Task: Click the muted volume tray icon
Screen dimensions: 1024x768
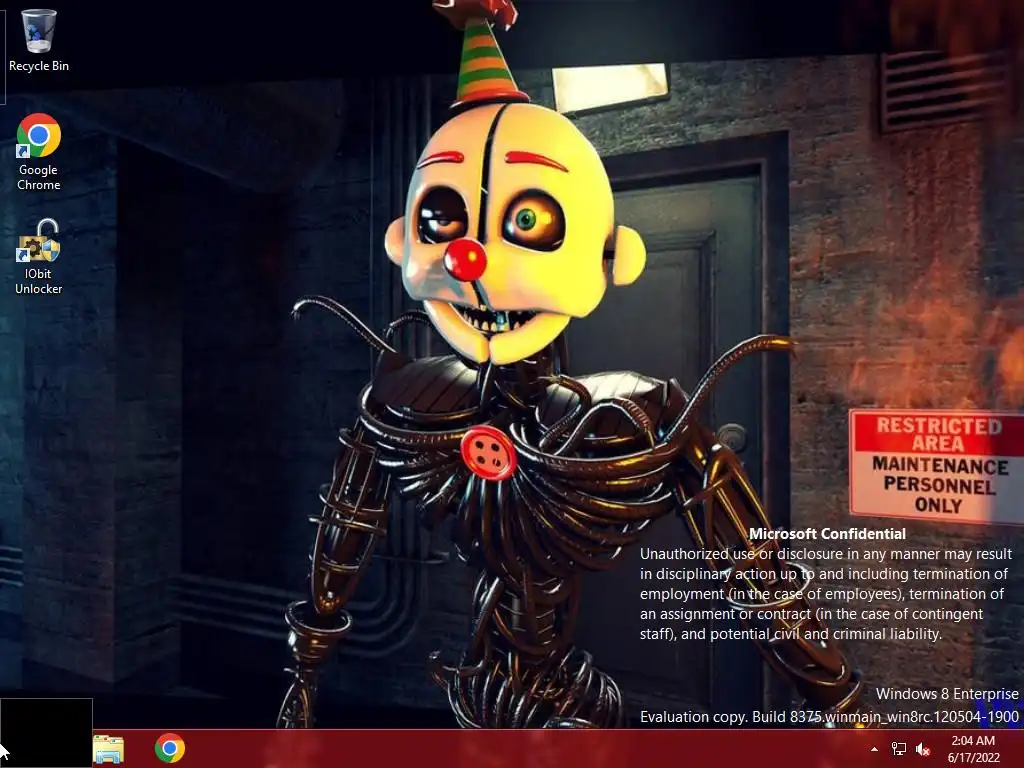Action: (x=923, y=749)
